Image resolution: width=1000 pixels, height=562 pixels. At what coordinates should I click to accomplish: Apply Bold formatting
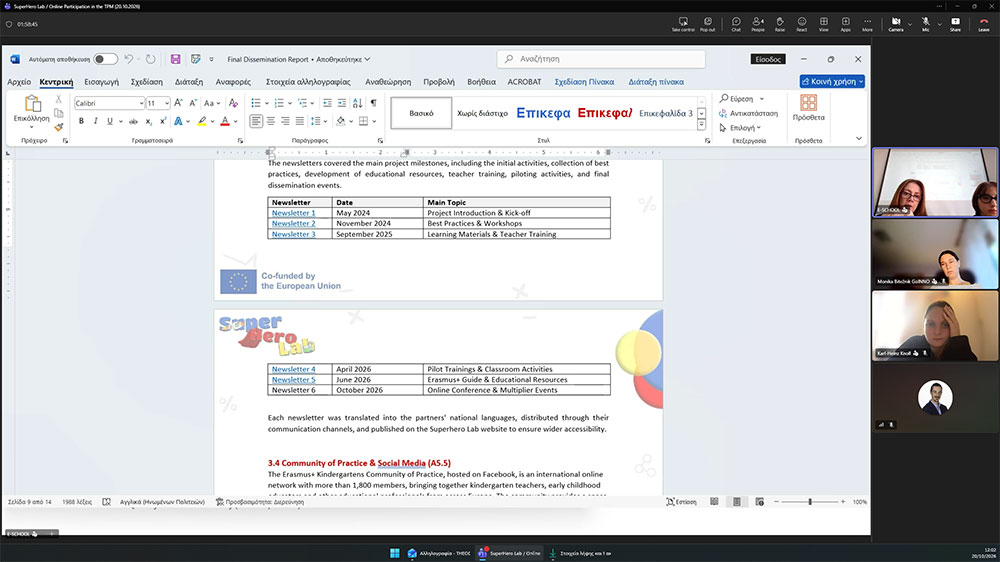pos(81,121)
